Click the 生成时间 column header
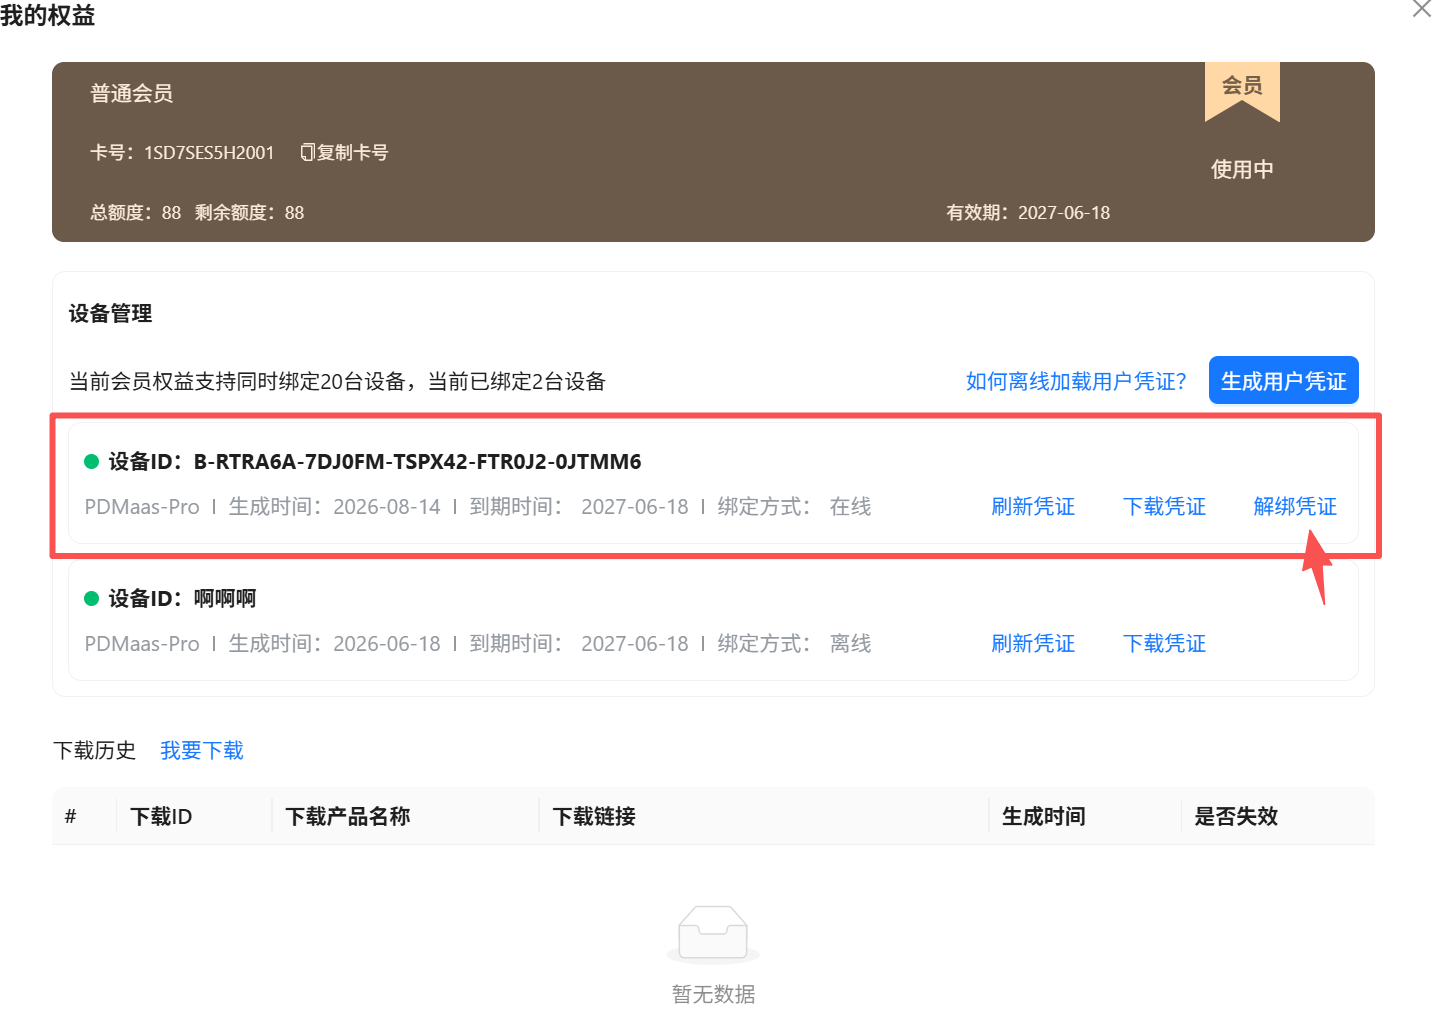Viewport: 1434px width, 1020px height. click(1044, 816)
